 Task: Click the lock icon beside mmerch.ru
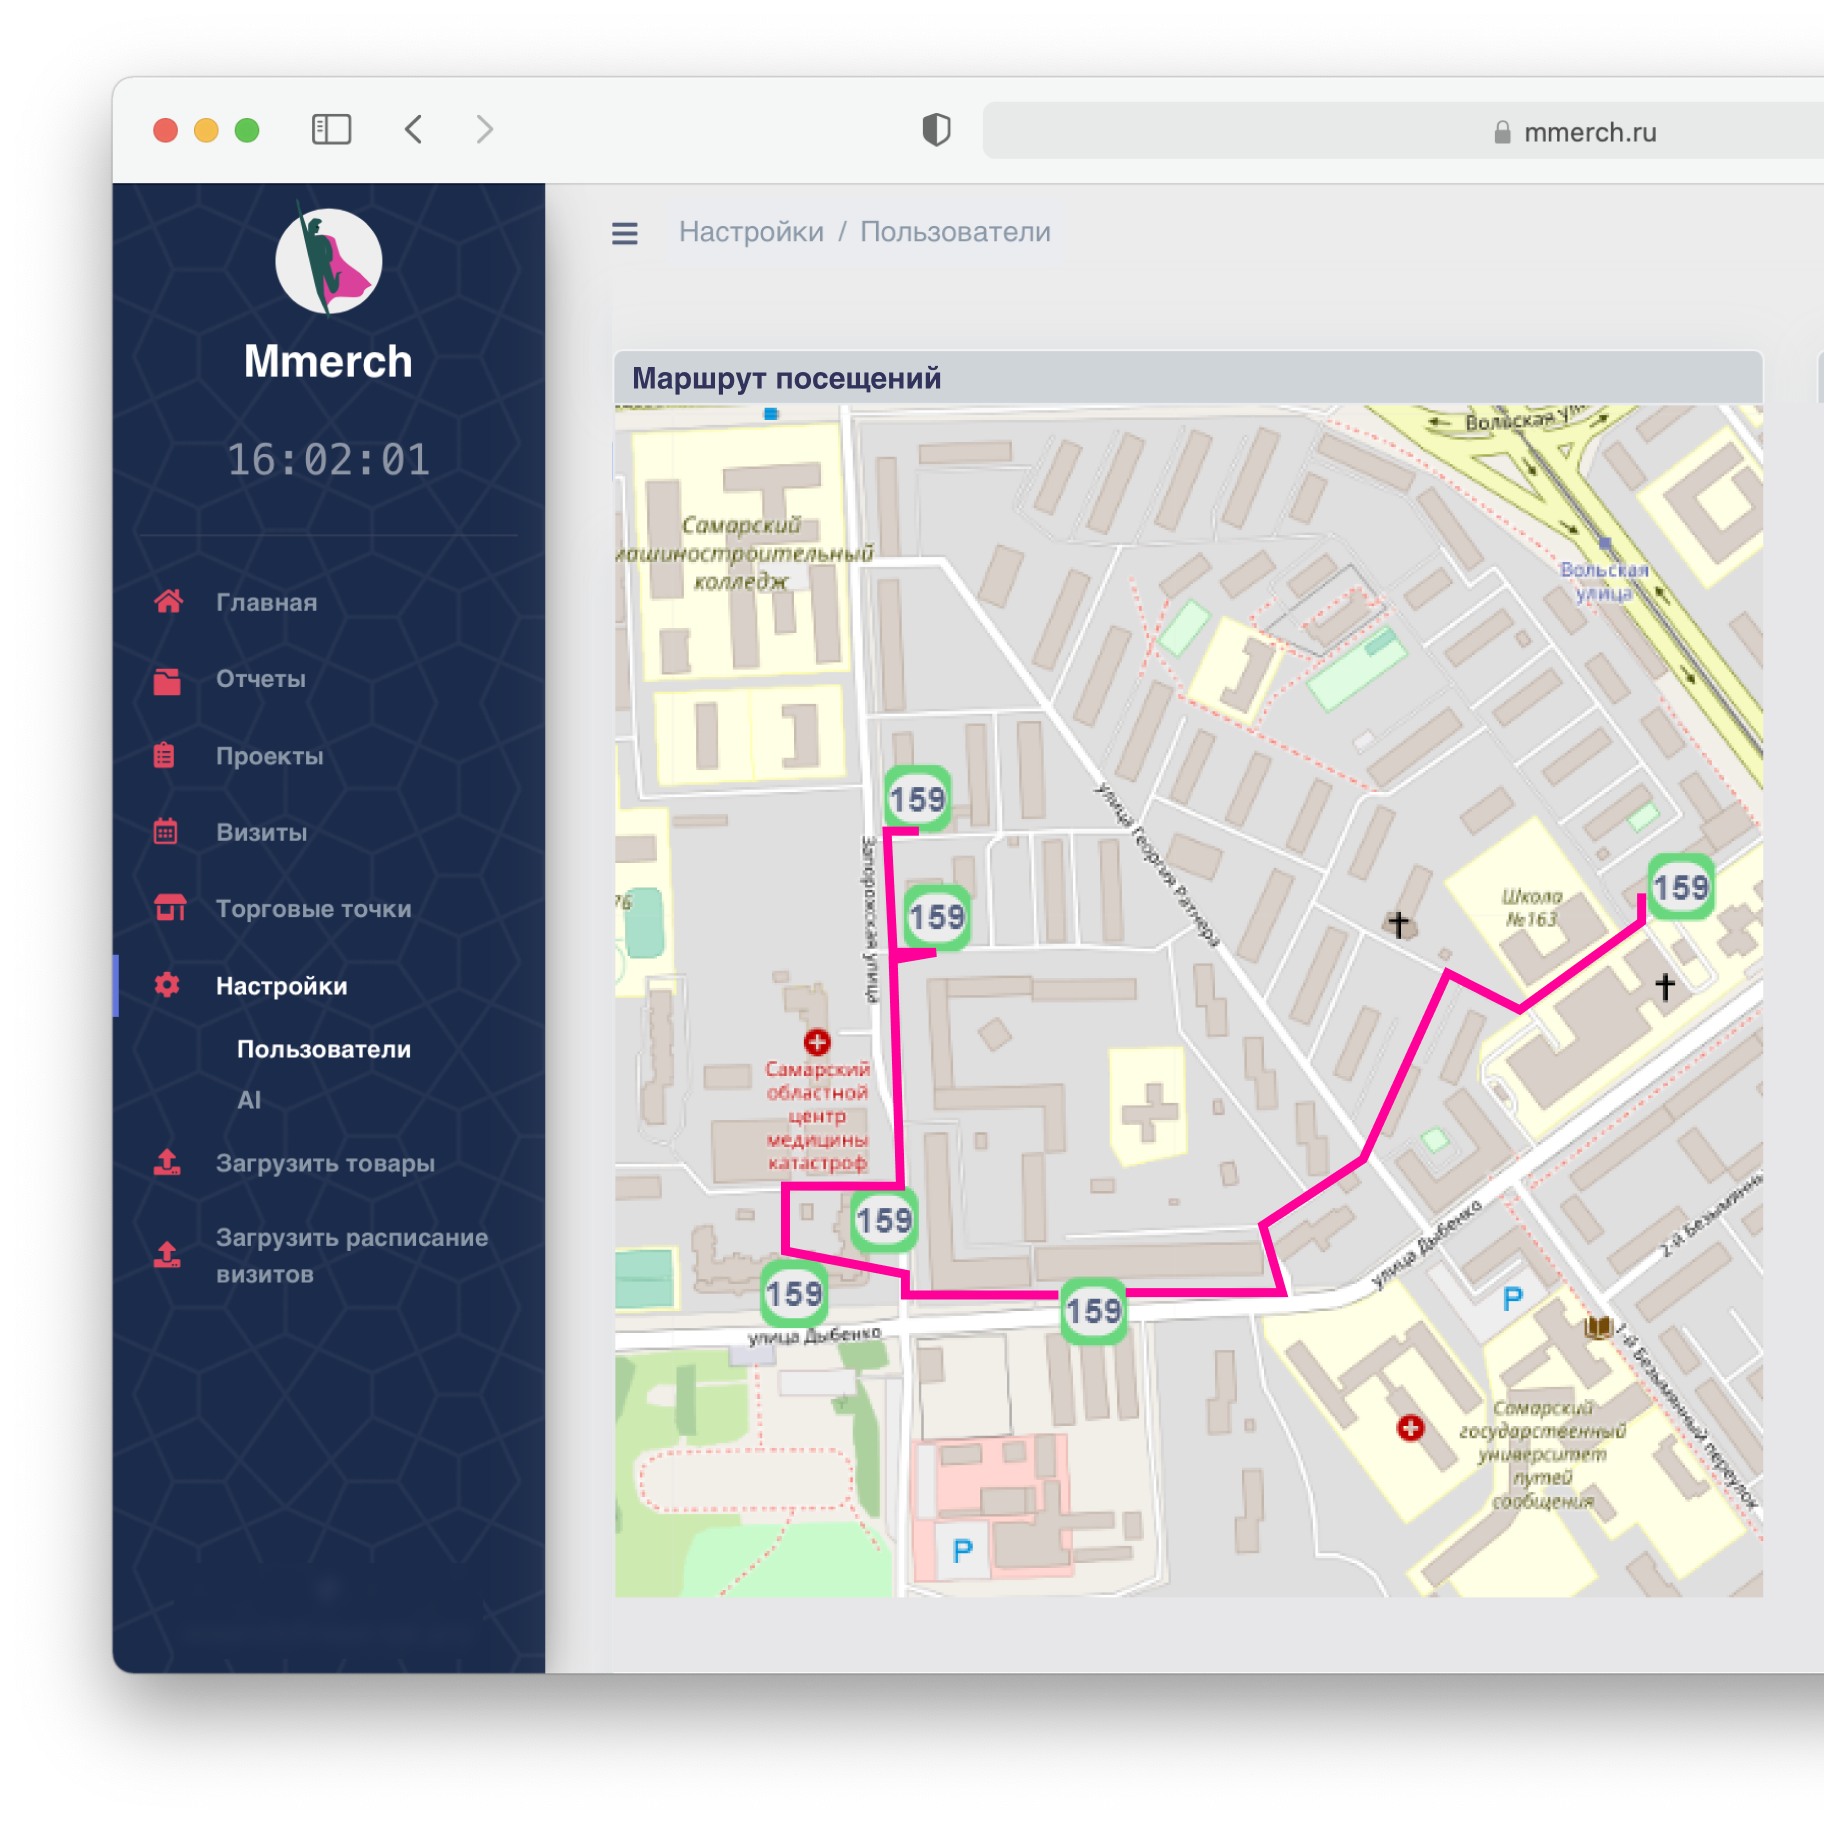[1502, 132]
